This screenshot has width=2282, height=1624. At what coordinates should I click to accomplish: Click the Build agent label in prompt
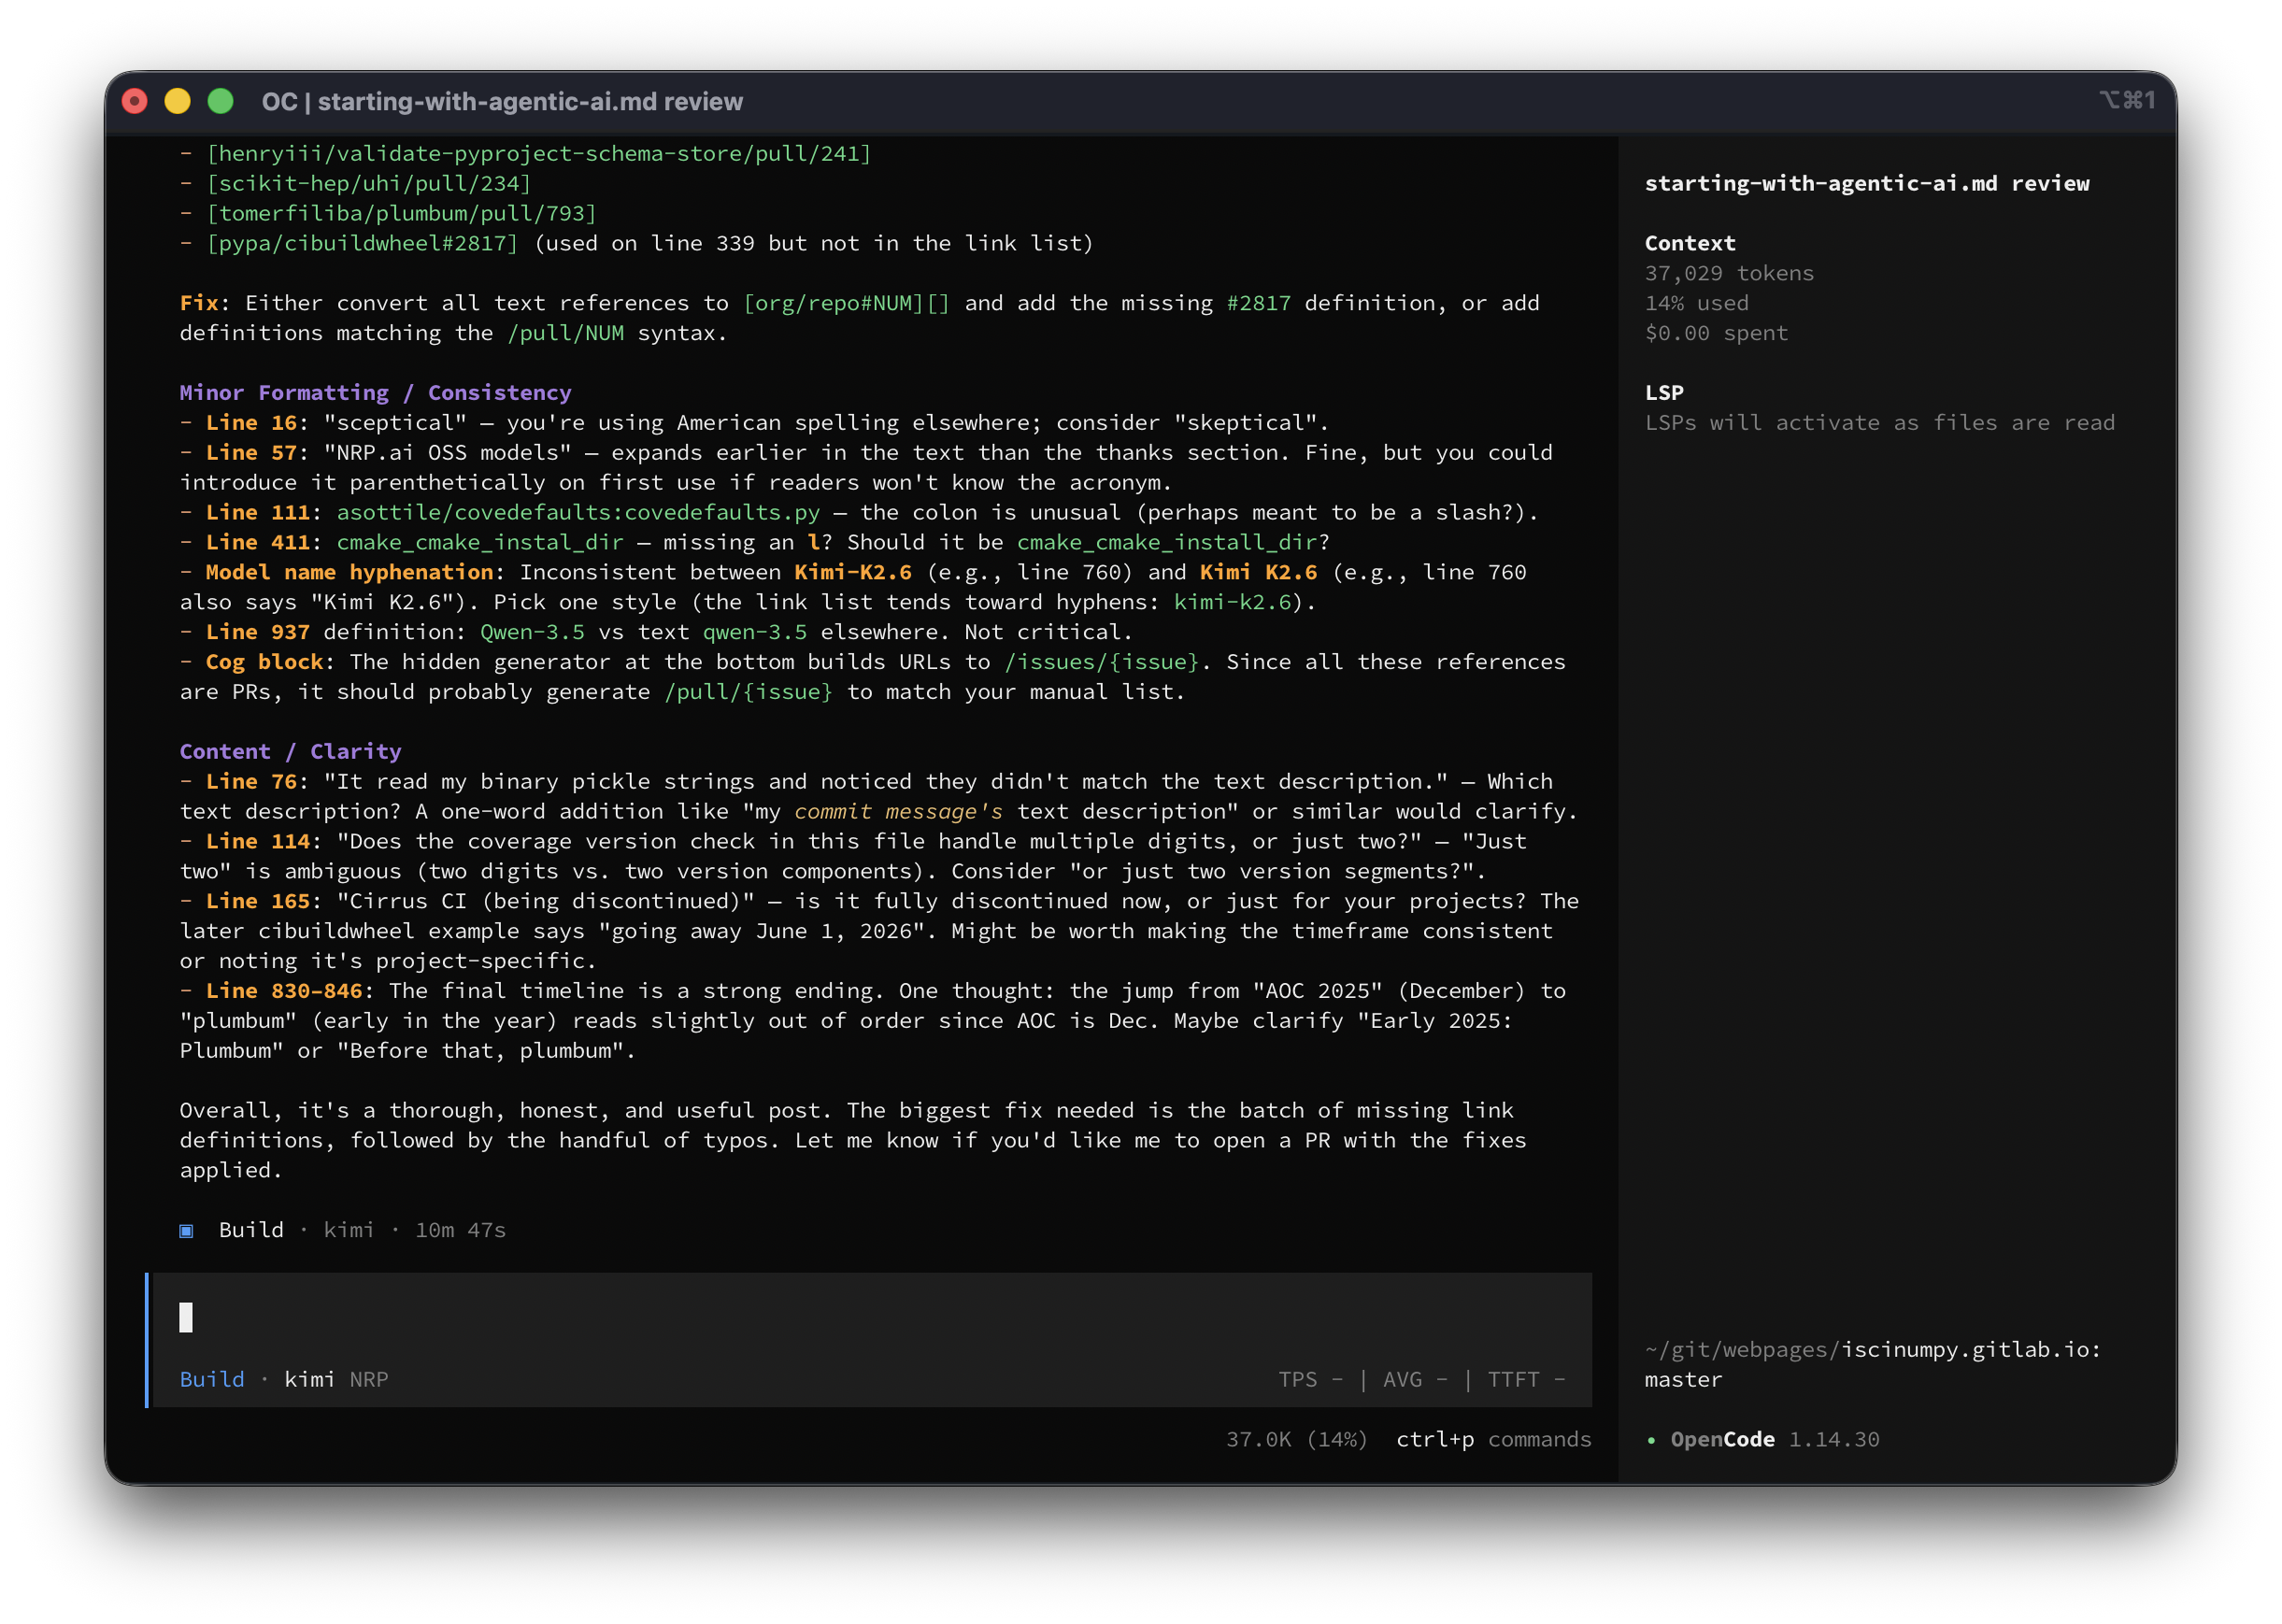pos(212,1379)
